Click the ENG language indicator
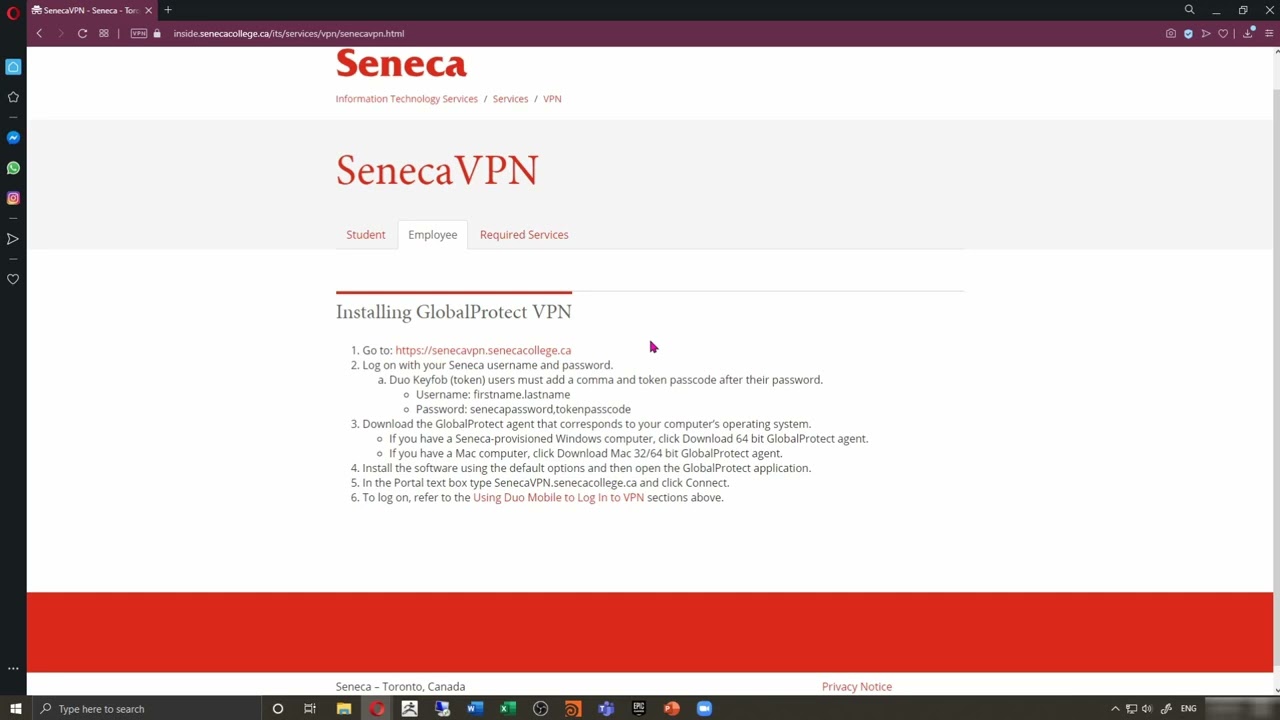The image size is (1280, 720). (1188, 709)
